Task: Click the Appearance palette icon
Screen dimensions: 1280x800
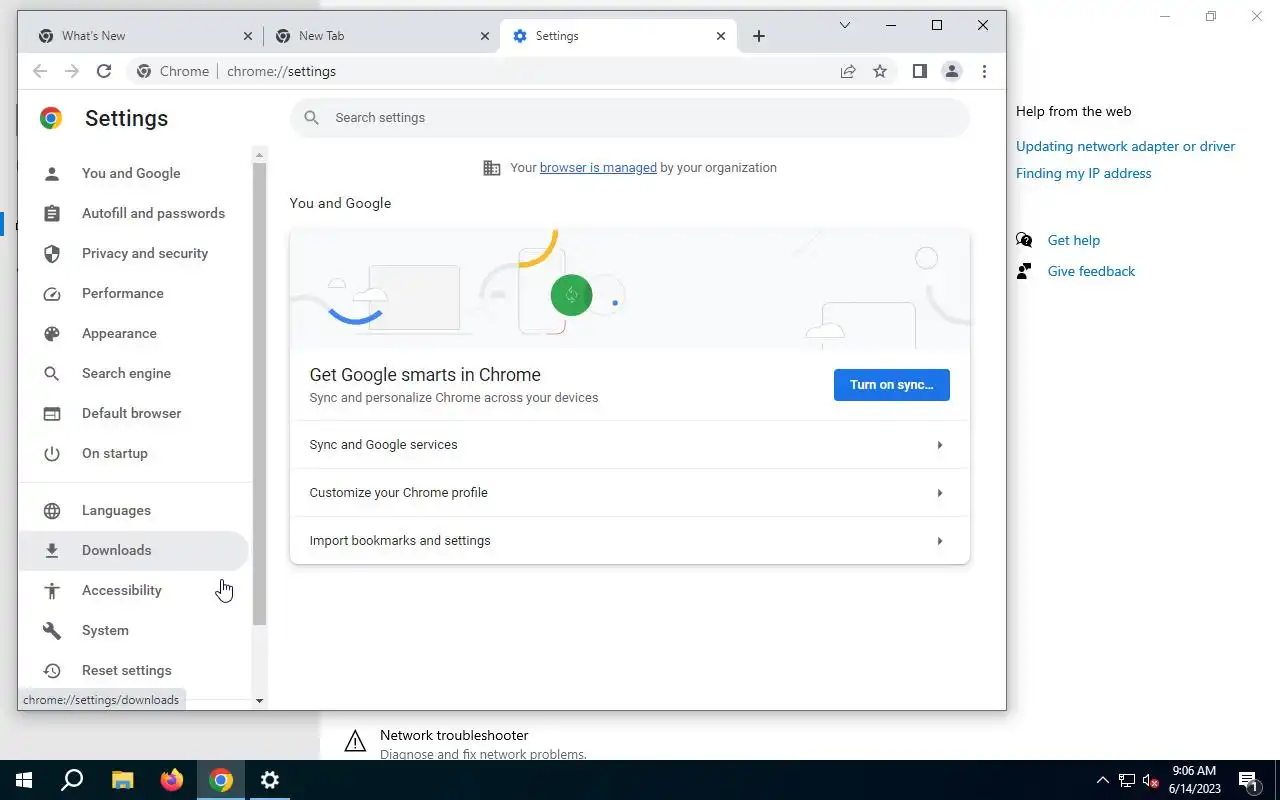Action: coord(52,333)
